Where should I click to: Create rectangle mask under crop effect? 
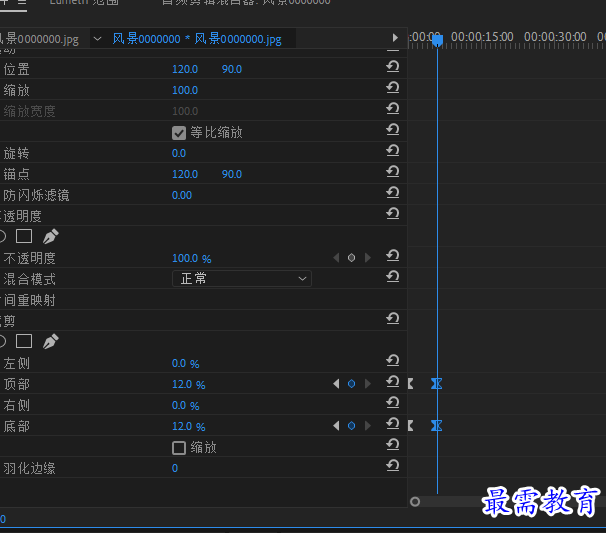coord(24,341)
